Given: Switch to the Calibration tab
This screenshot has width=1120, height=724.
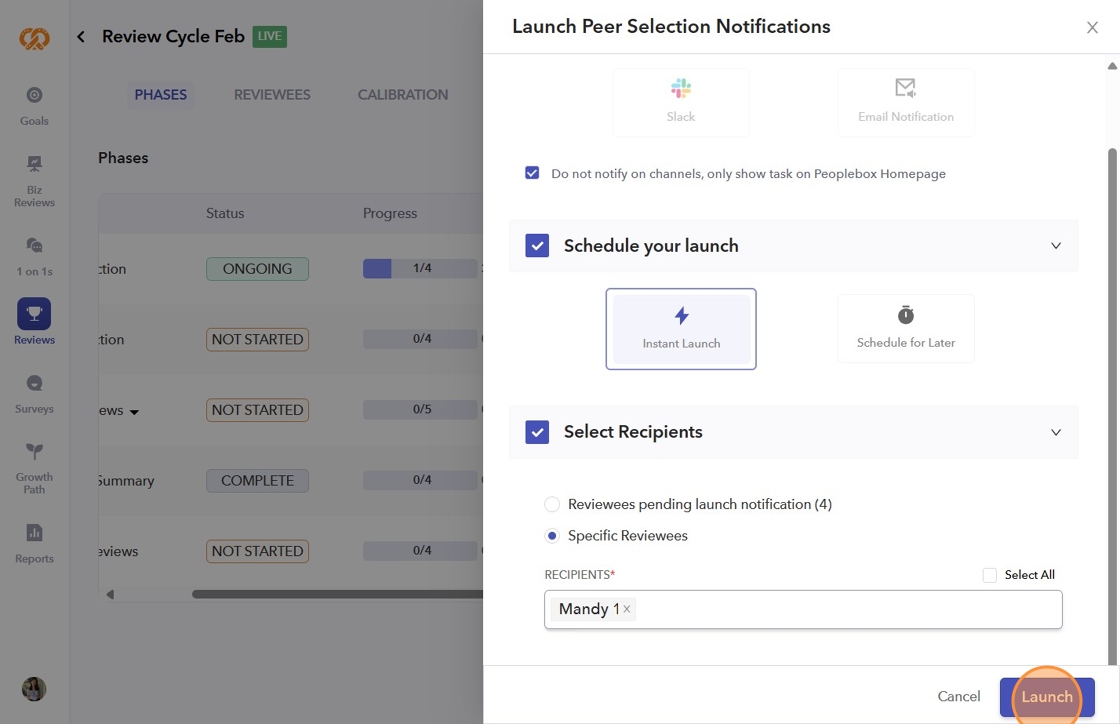Looking at the screenshot, I should [x=403, y=95].
